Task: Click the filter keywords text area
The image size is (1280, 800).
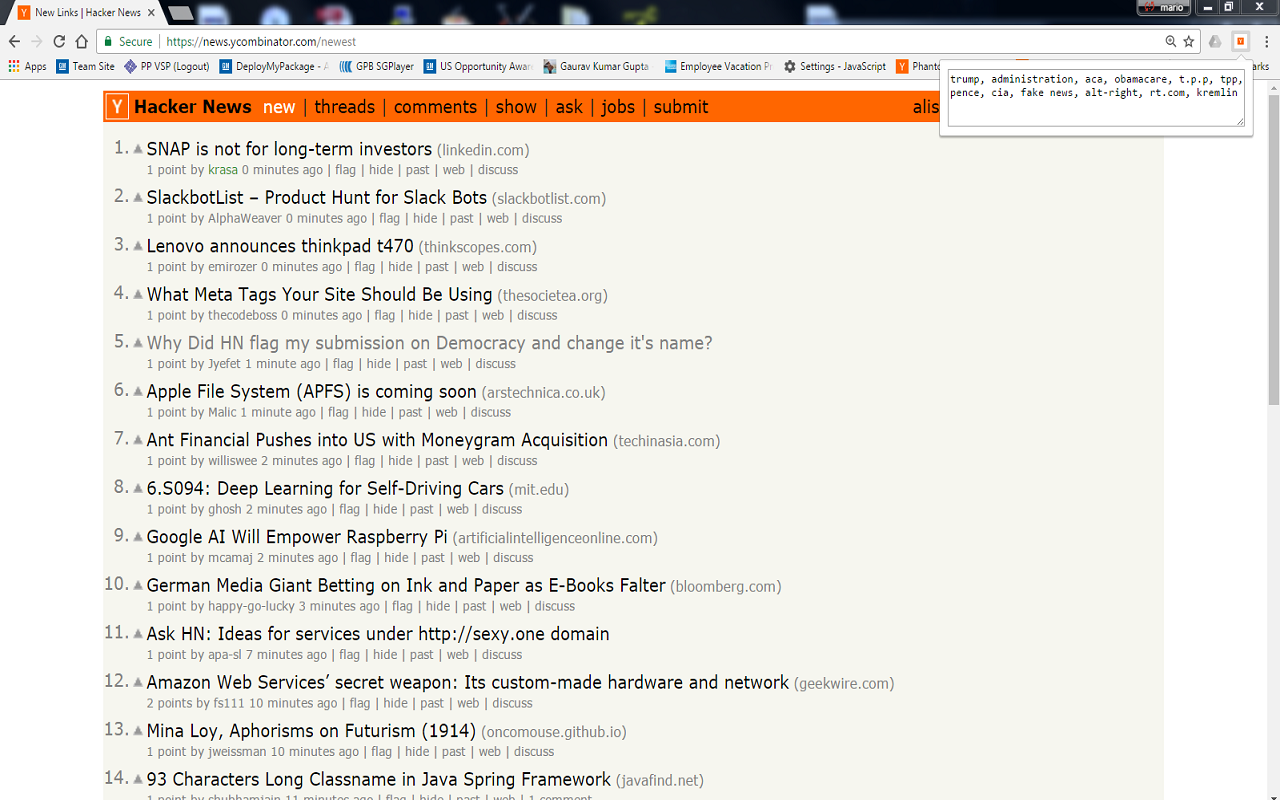Action: pyautogui.click(x=1097, y=98)
